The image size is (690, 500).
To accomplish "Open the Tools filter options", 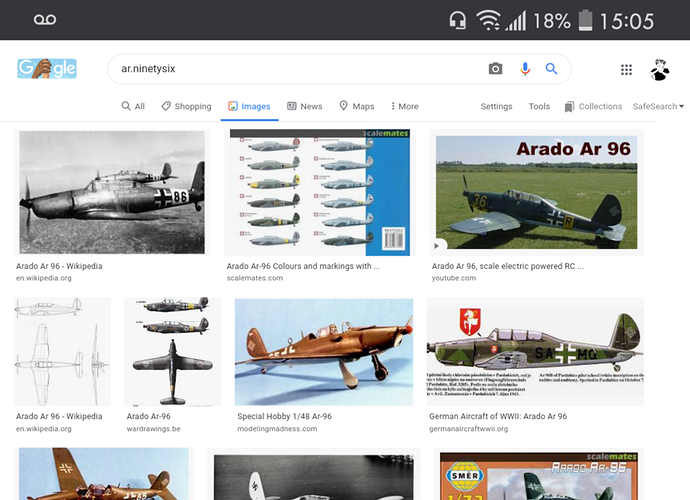I will [539, 106].
